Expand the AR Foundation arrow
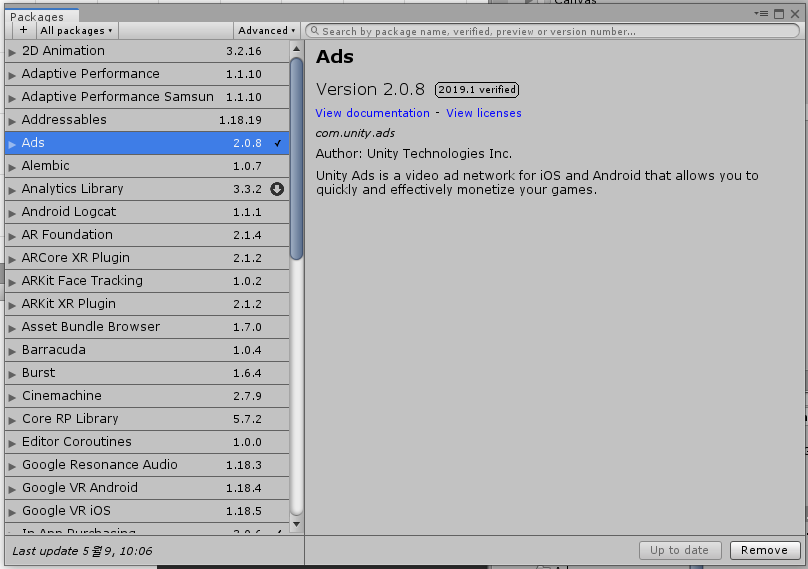This screenshot has width=808, height=569. (x=12, y=236)
